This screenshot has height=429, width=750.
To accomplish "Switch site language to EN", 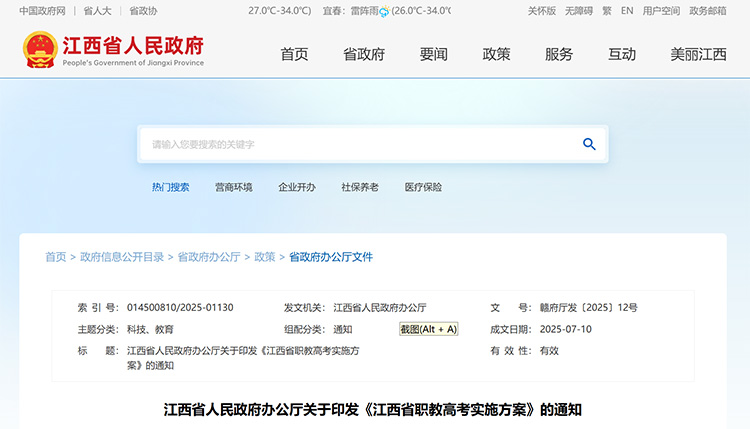I will pos(627,11).
